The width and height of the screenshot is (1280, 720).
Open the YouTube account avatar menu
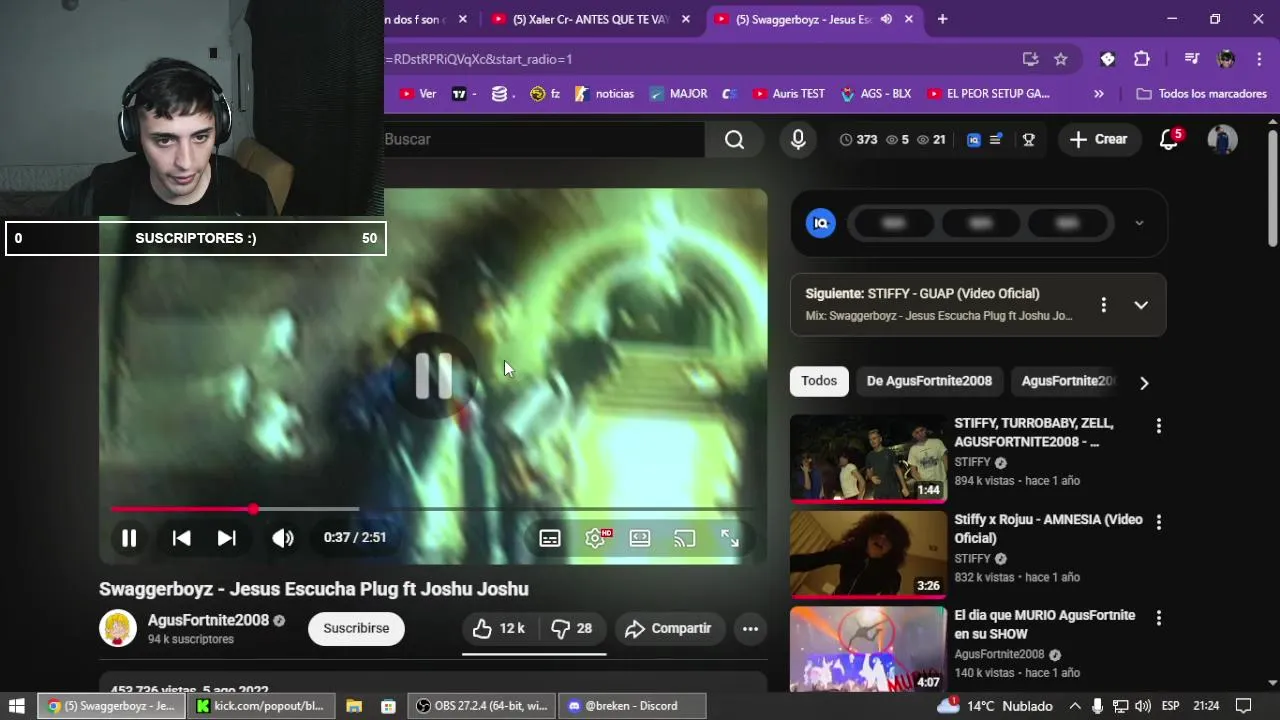coord(1222,139)
